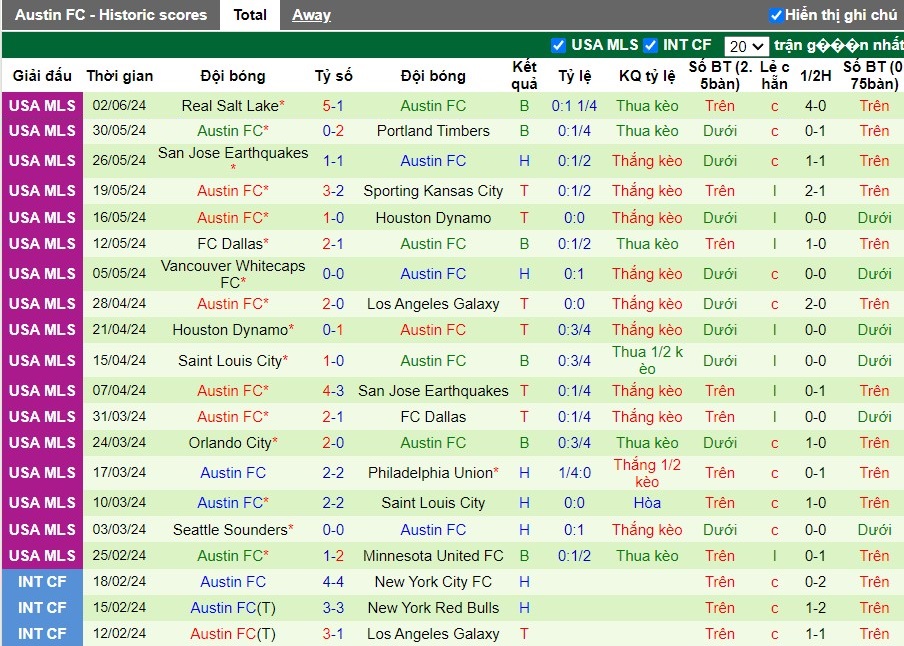Open the Away tab
The width and height of the screenshot is (904, 646).
(x=311, y=15)
